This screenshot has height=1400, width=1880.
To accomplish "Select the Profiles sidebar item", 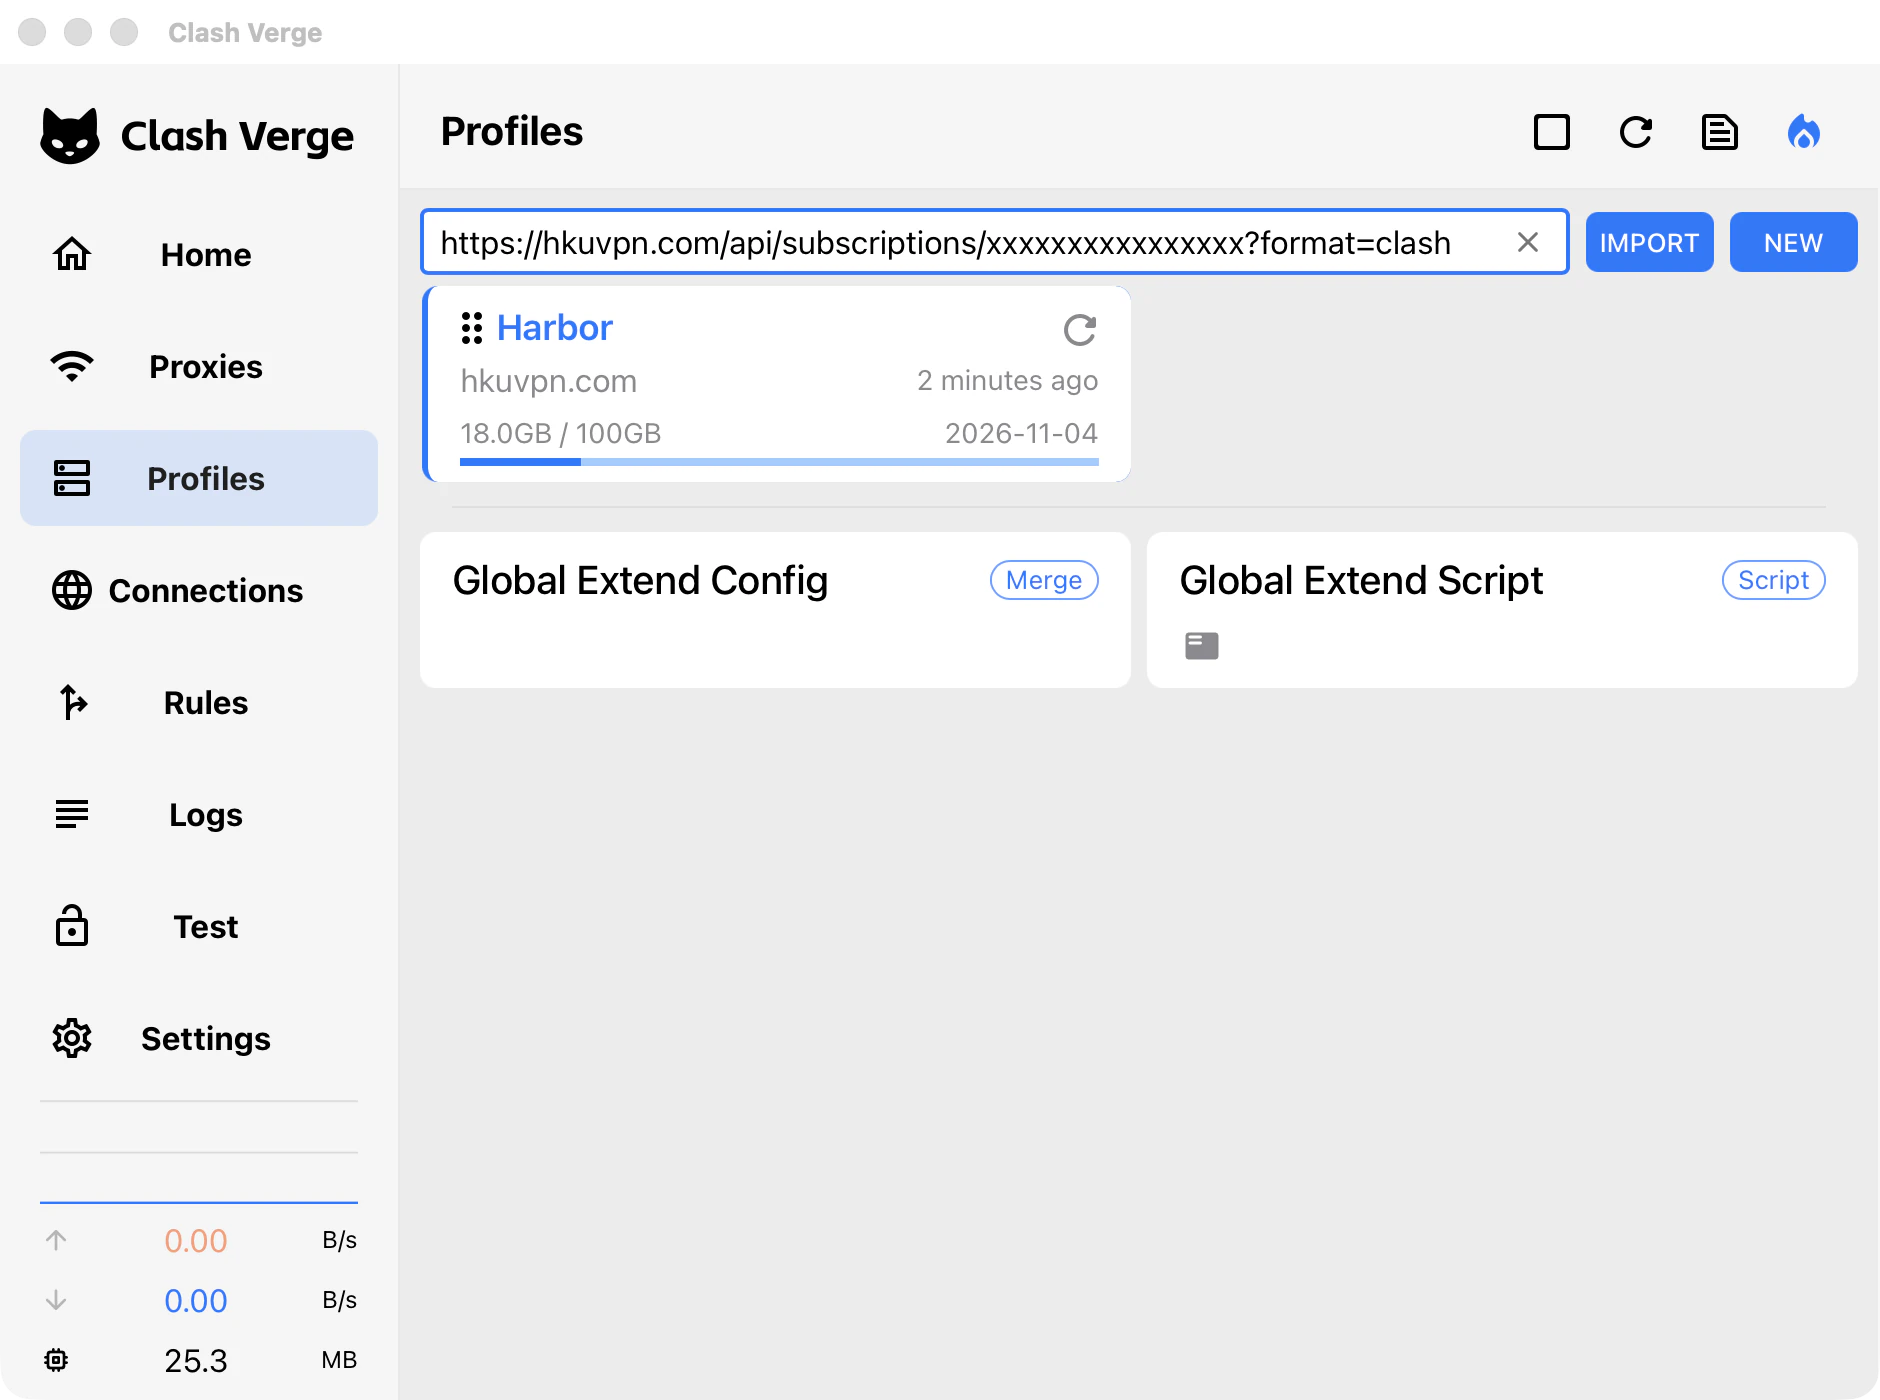I will point(199,479).
